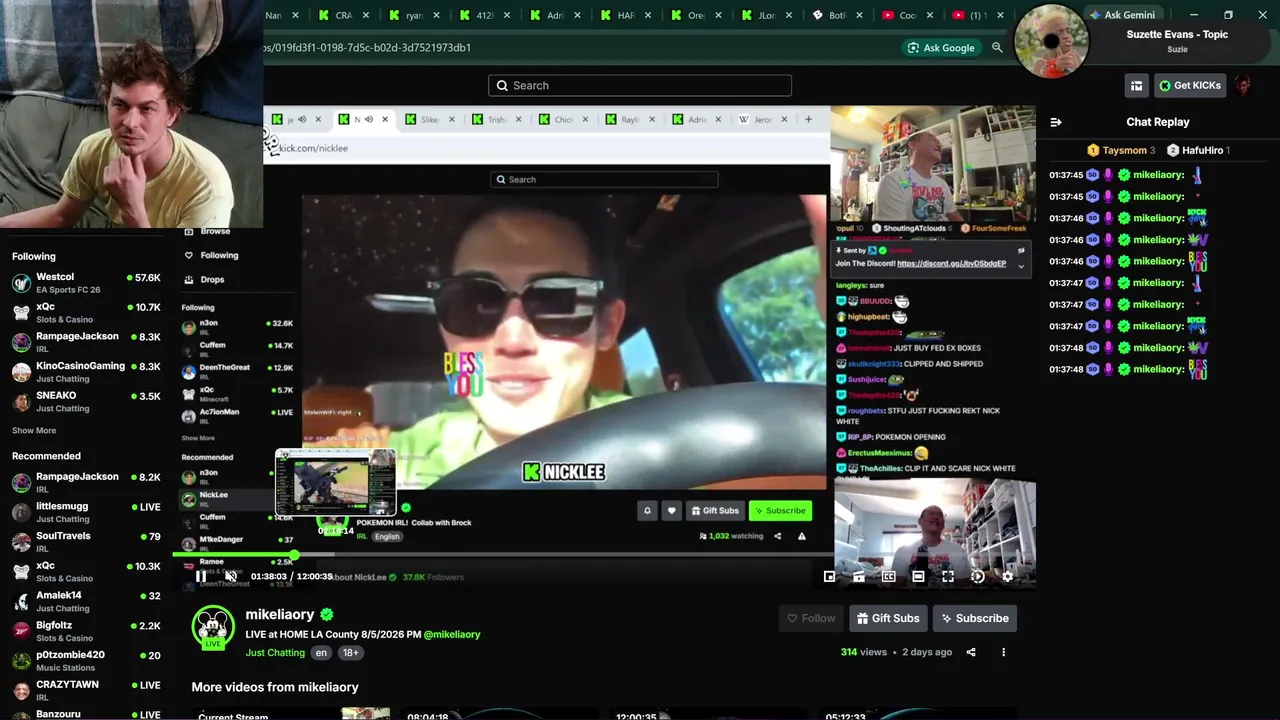Screen dimensions: 1280x720
Task: Pause the mikeliaory video playback
Action: tap(201, 576)
